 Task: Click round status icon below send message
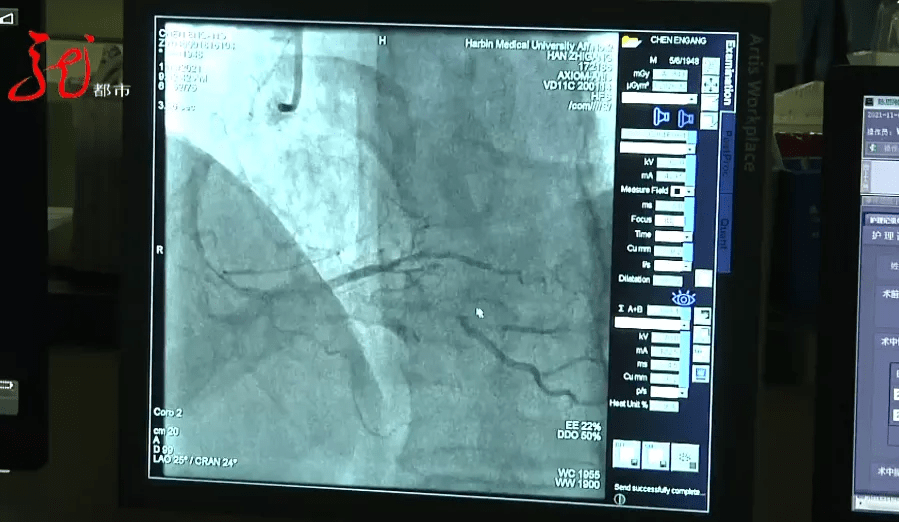619,500
